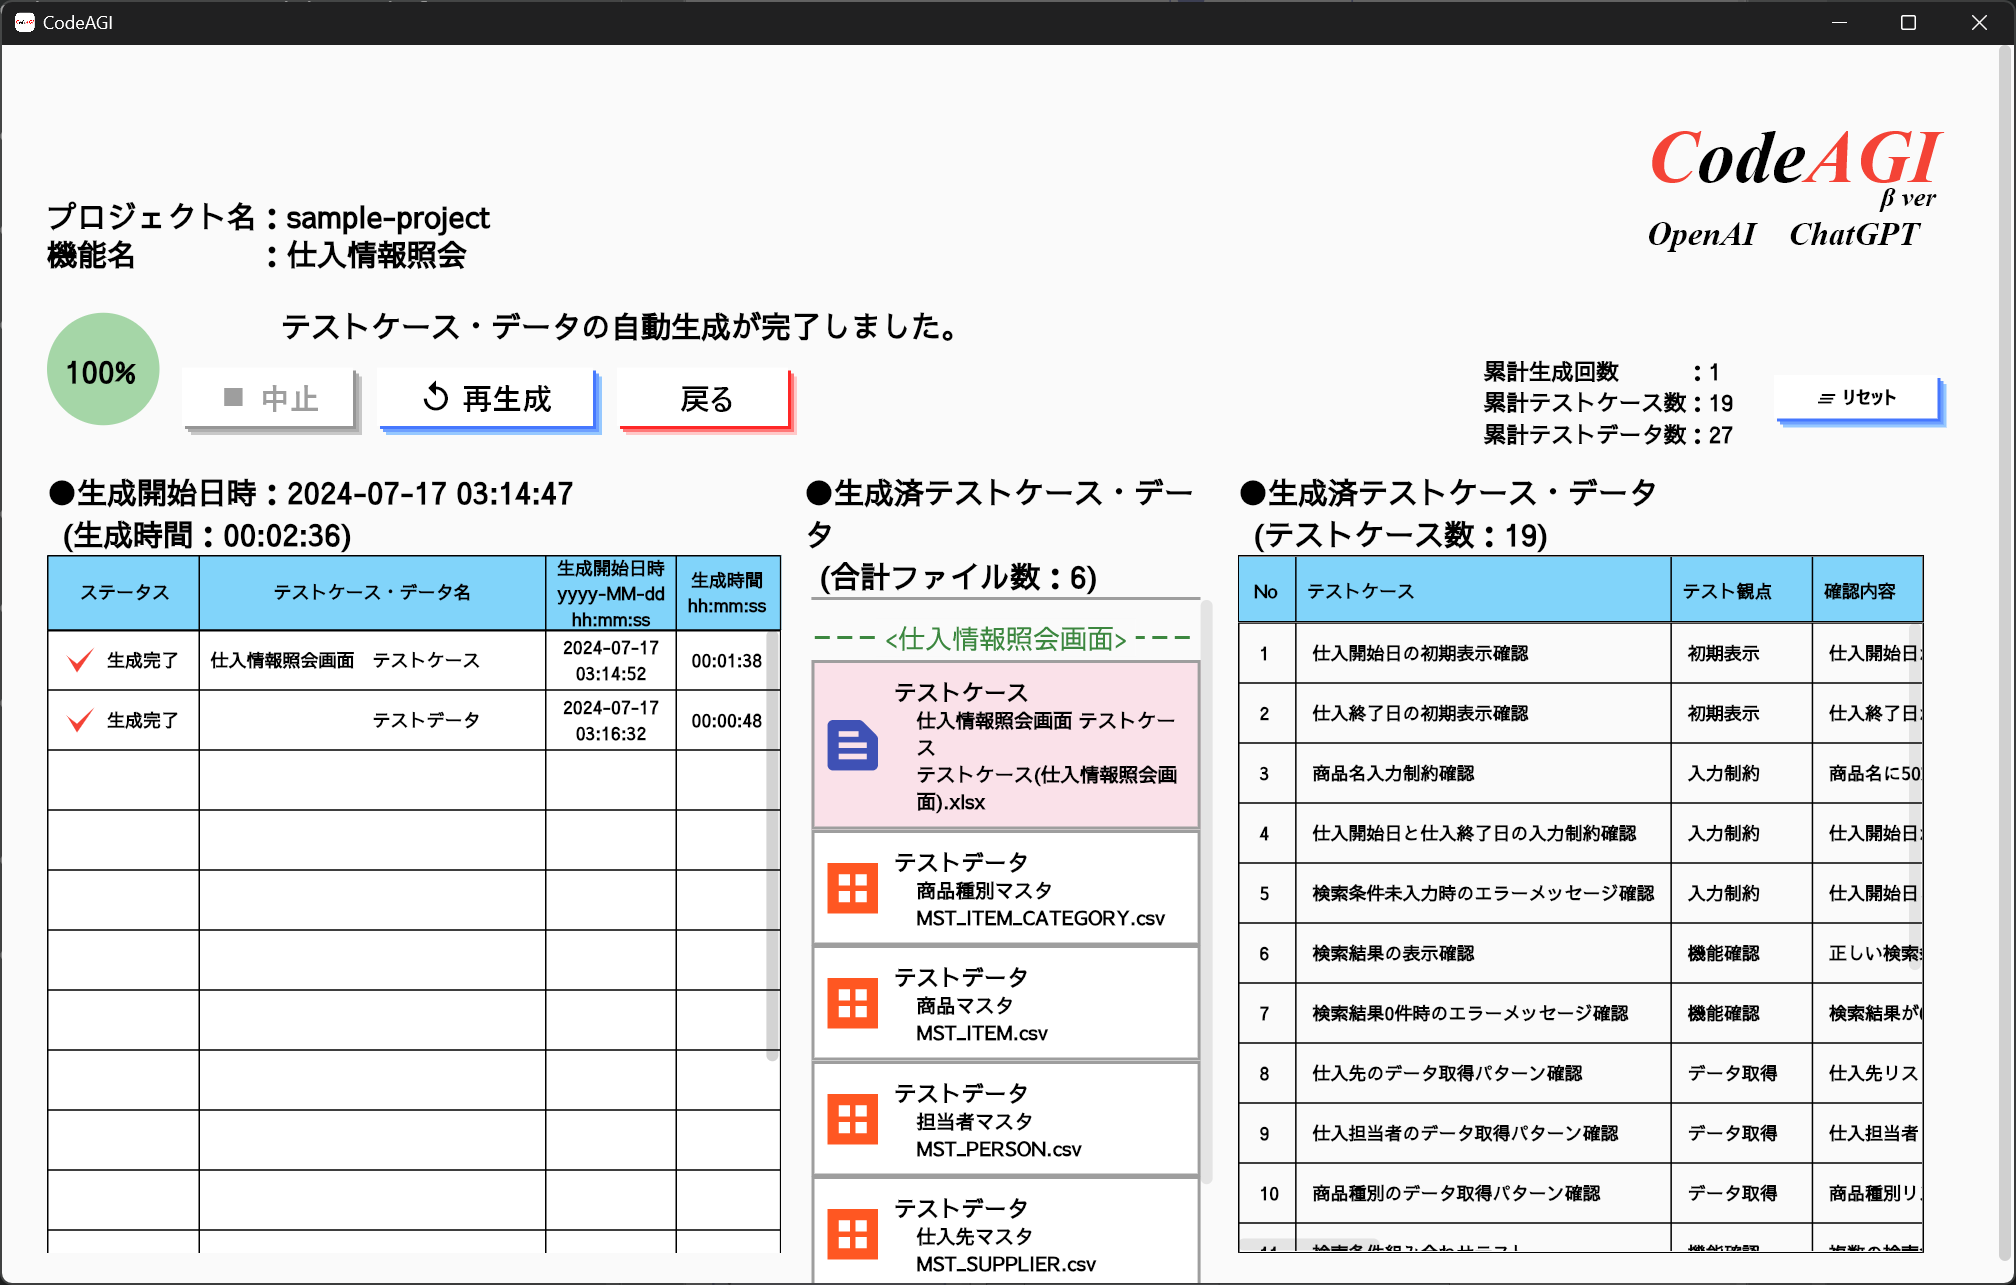Click the orange grid icon for MST_PERSON.csv
Screen dimensions: 2016x1285
pos(852,1119)
